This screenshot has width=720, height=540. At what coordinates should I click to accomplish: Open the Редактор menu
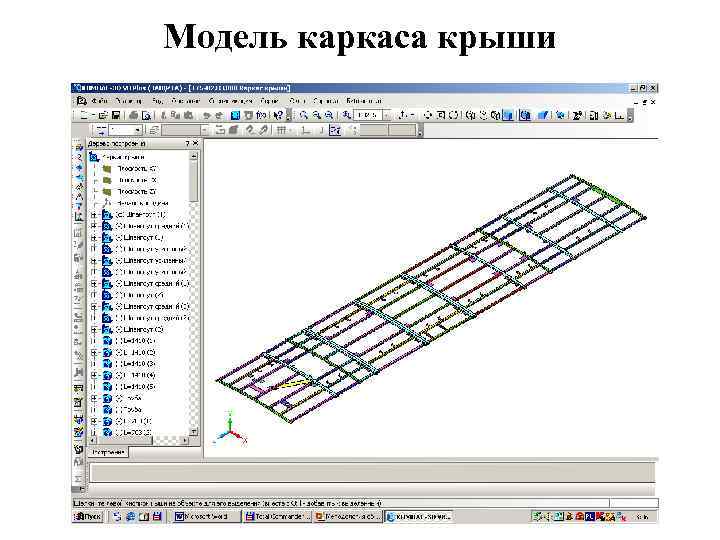(129, 101)
